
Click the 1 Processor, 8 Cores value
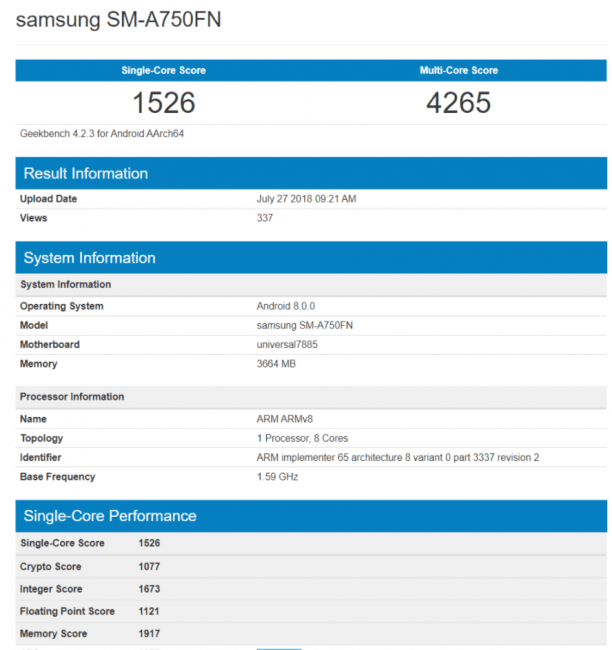pyautogui.click(x=302, y=438)
